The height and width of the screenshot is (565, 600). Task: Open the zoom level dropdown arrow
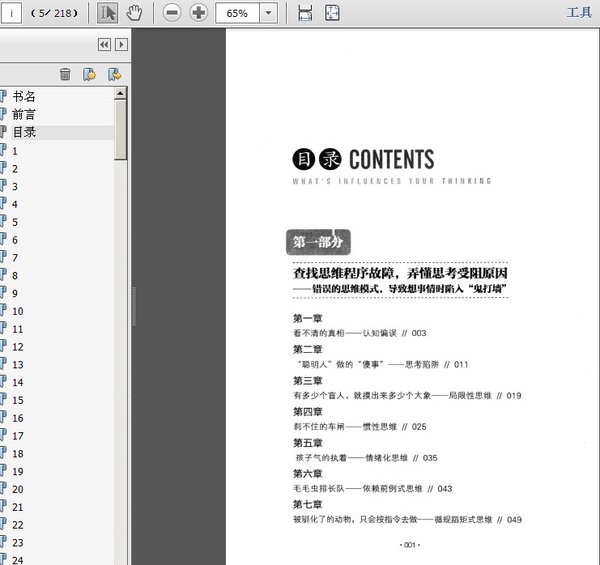click(269, 13)
